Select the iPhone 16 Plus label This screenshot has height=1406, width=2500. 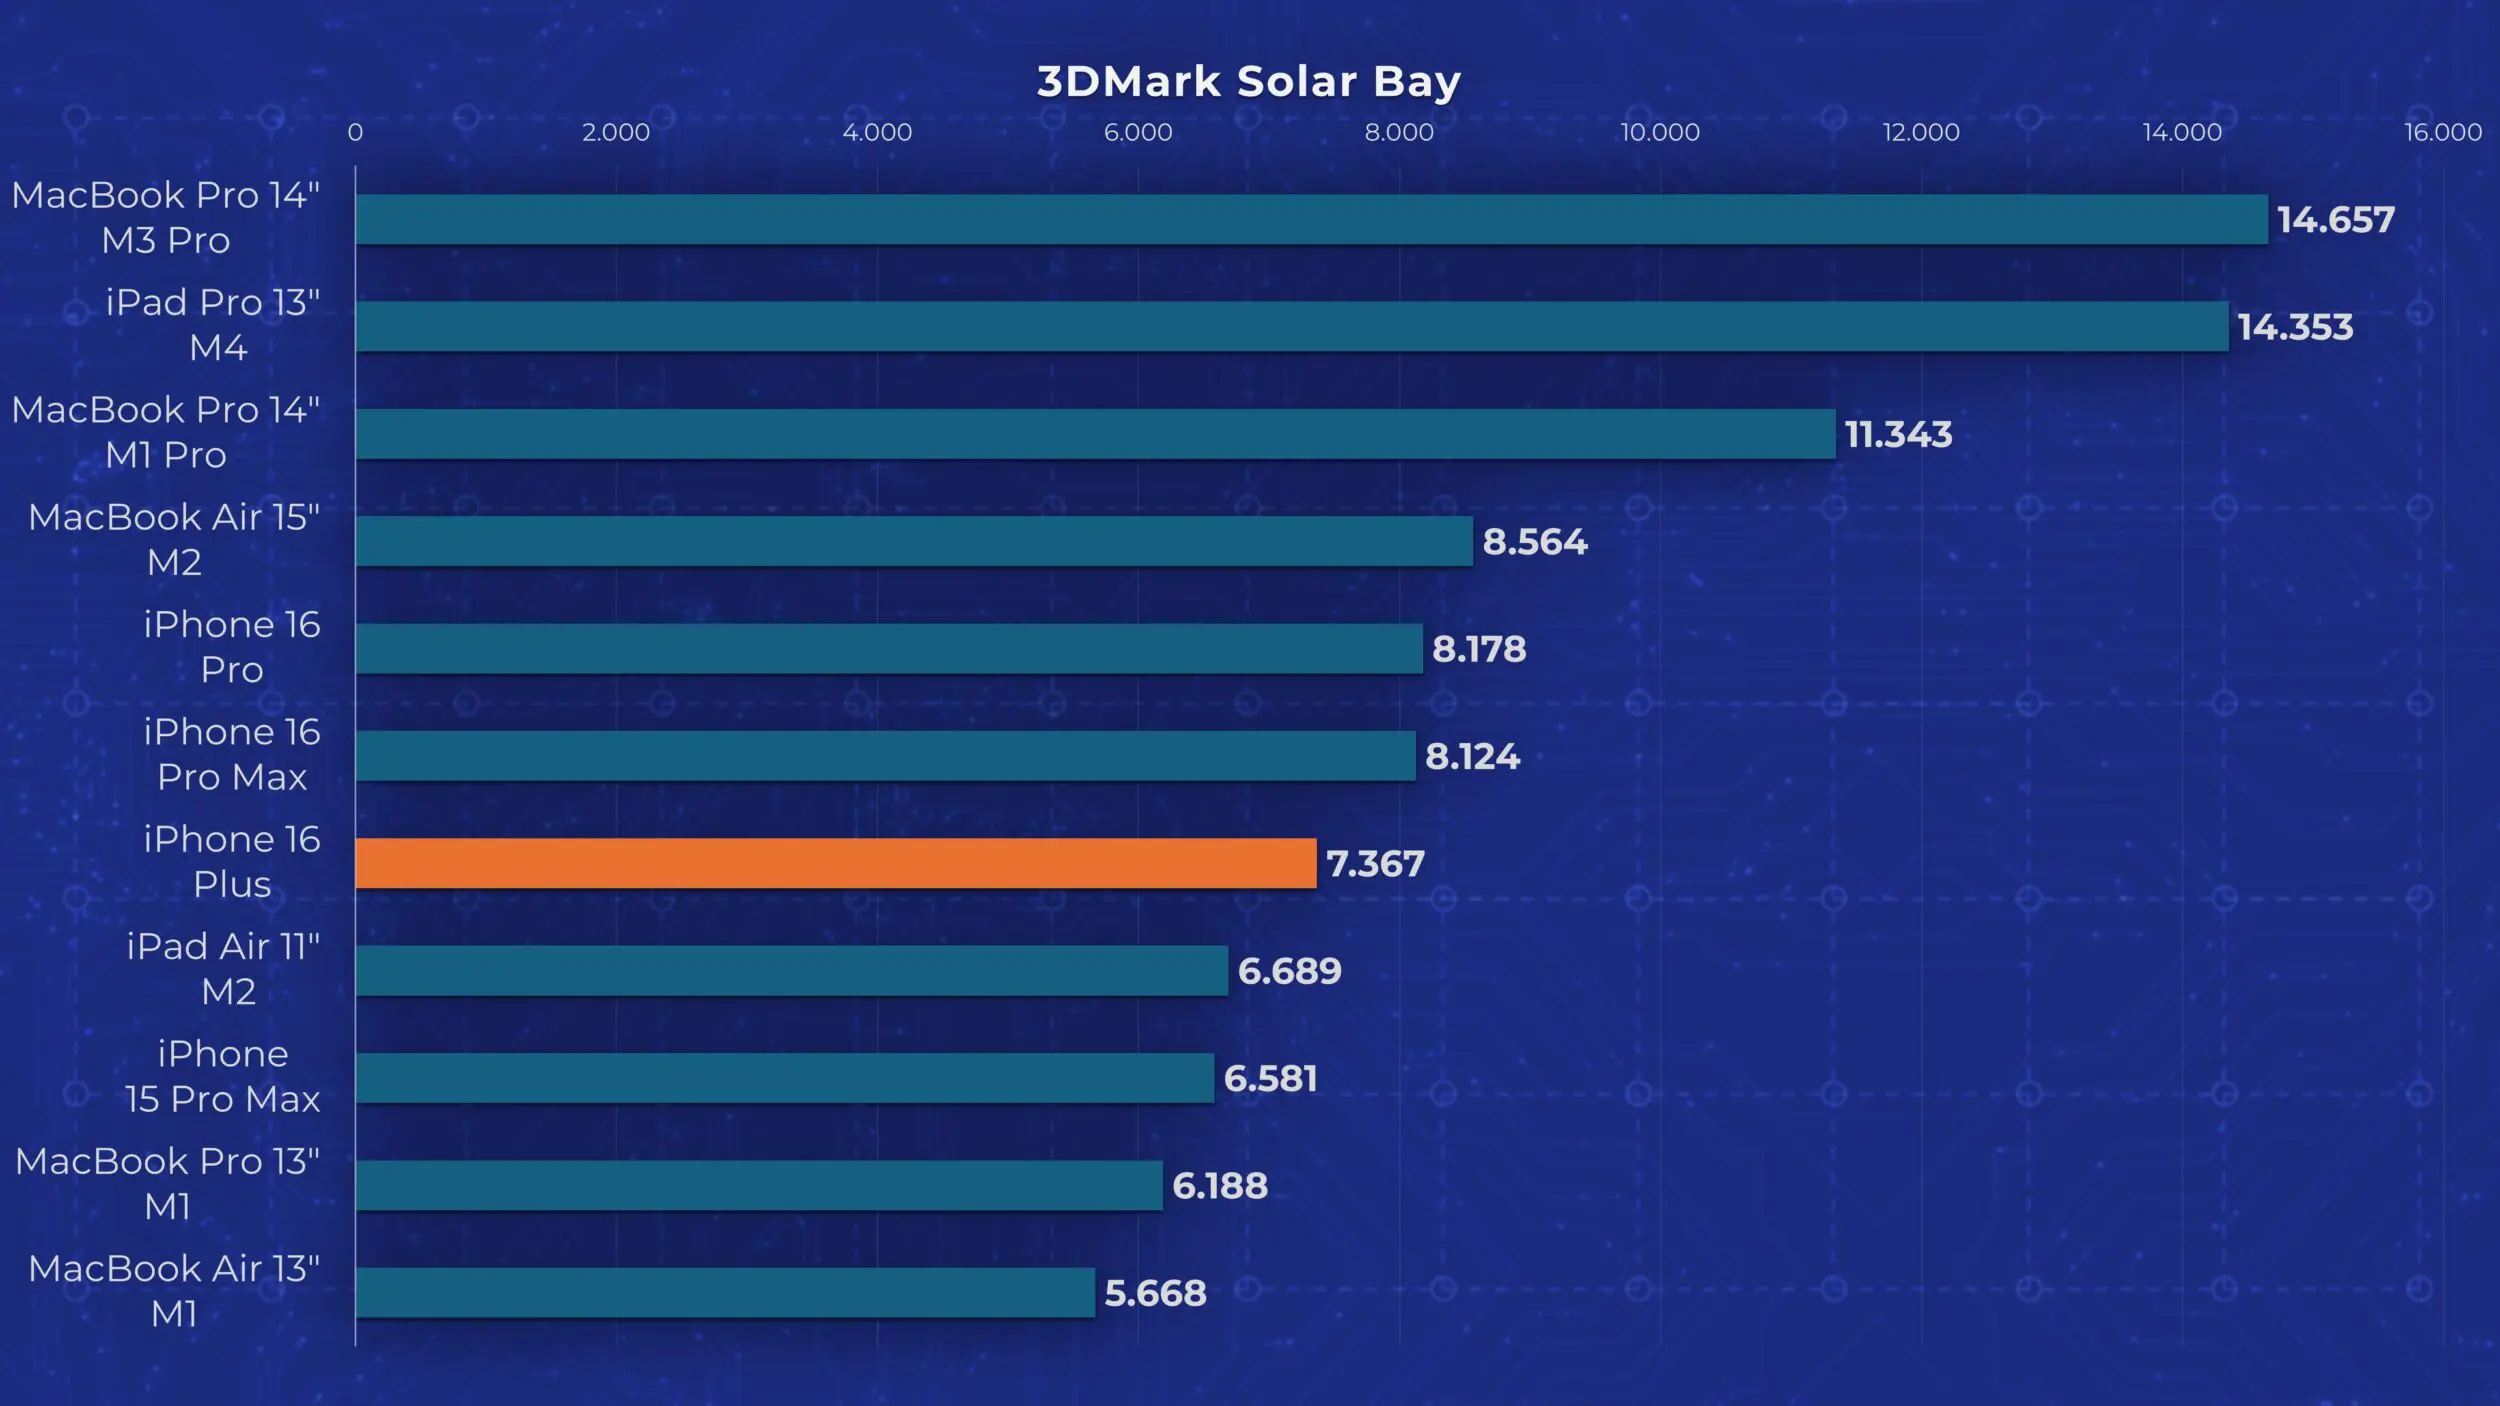[232, 862]
